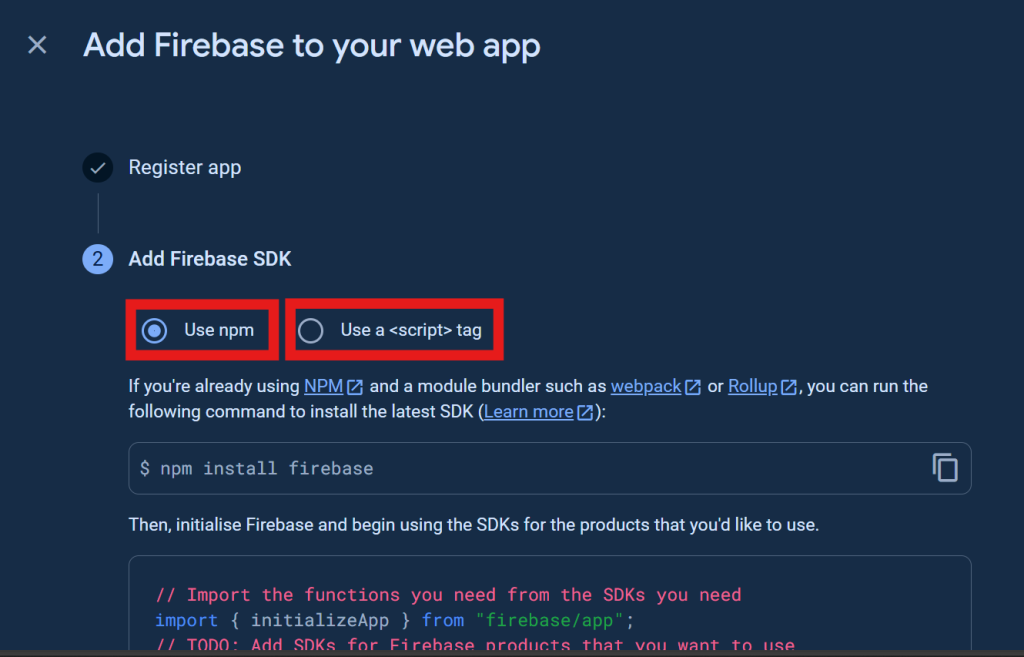This screenshot has height=657, width=1024.
Task: Click the Register app step label
Action: click(184, 167)
